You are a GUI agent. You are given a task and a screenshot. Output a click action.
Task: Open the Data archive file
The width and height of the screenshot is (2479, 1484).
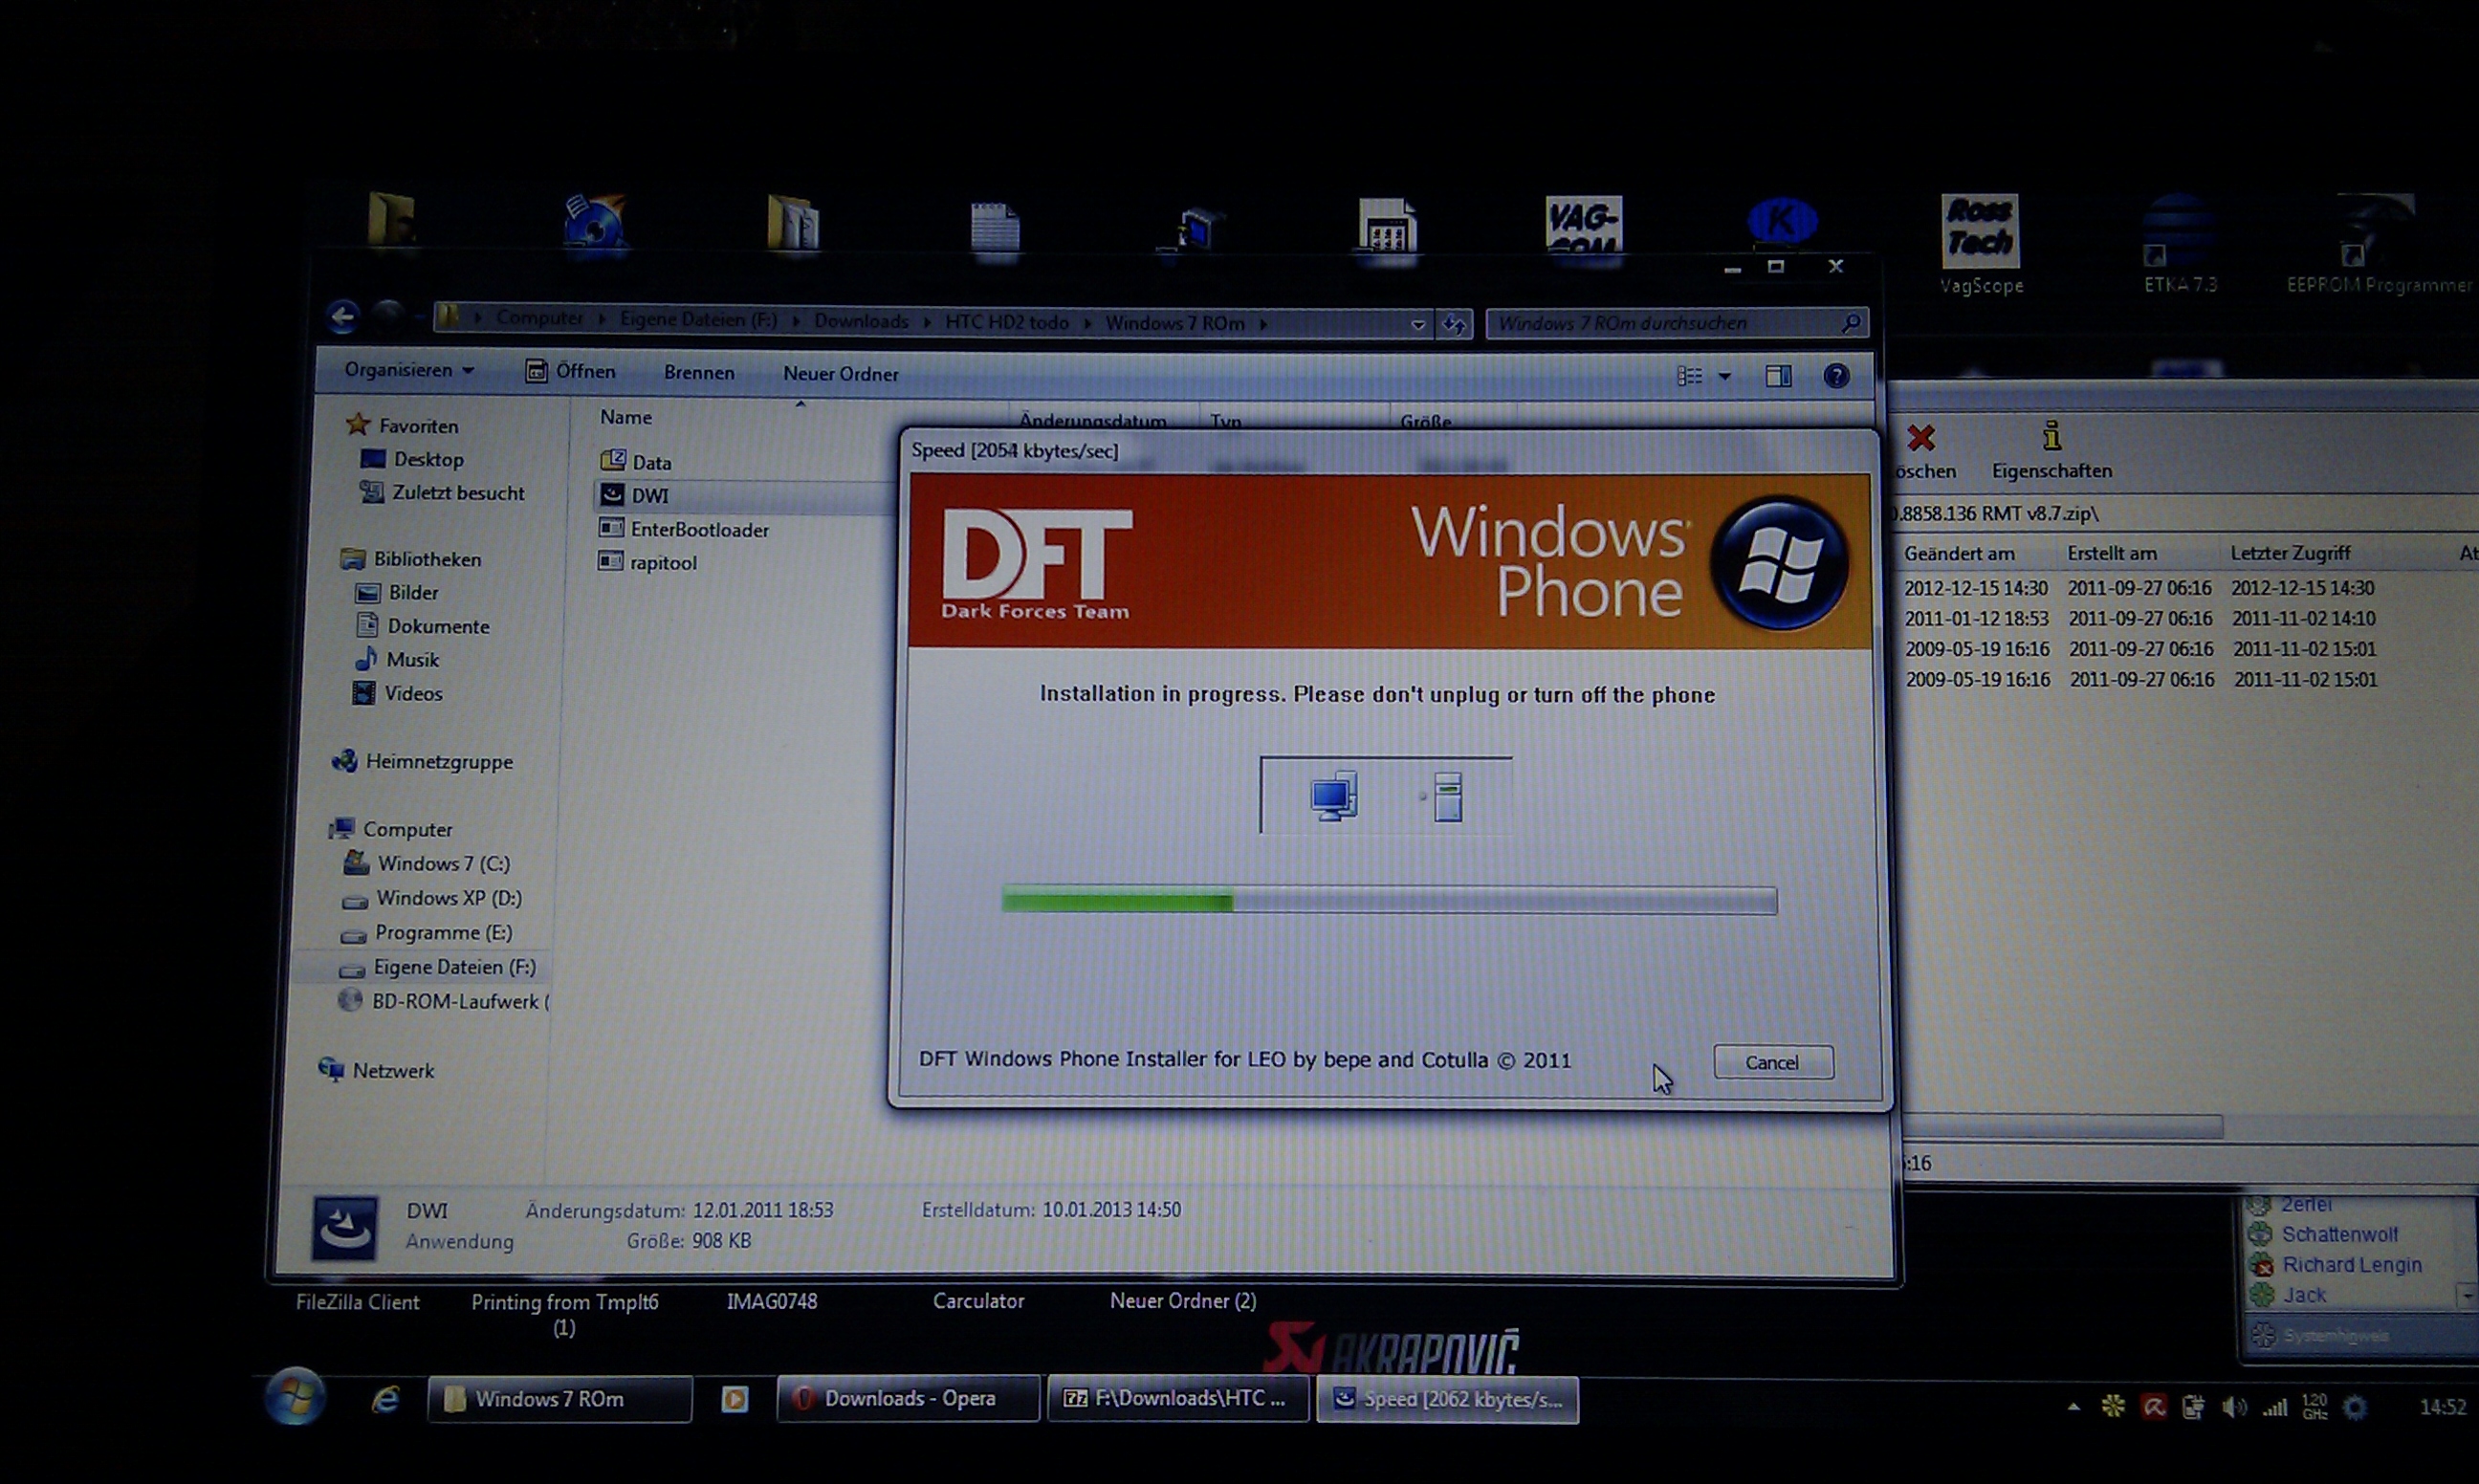(x=650, y=462)
